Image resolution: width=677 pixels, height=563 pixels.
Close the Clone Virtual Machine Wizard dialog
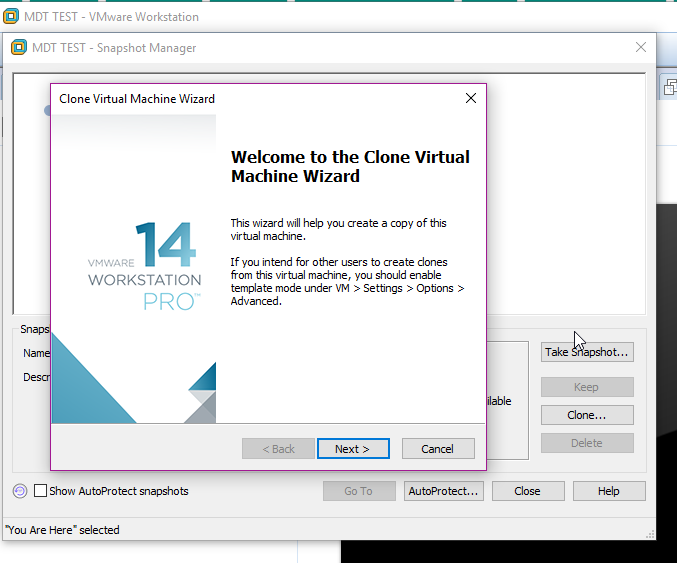tap(471, 98)
